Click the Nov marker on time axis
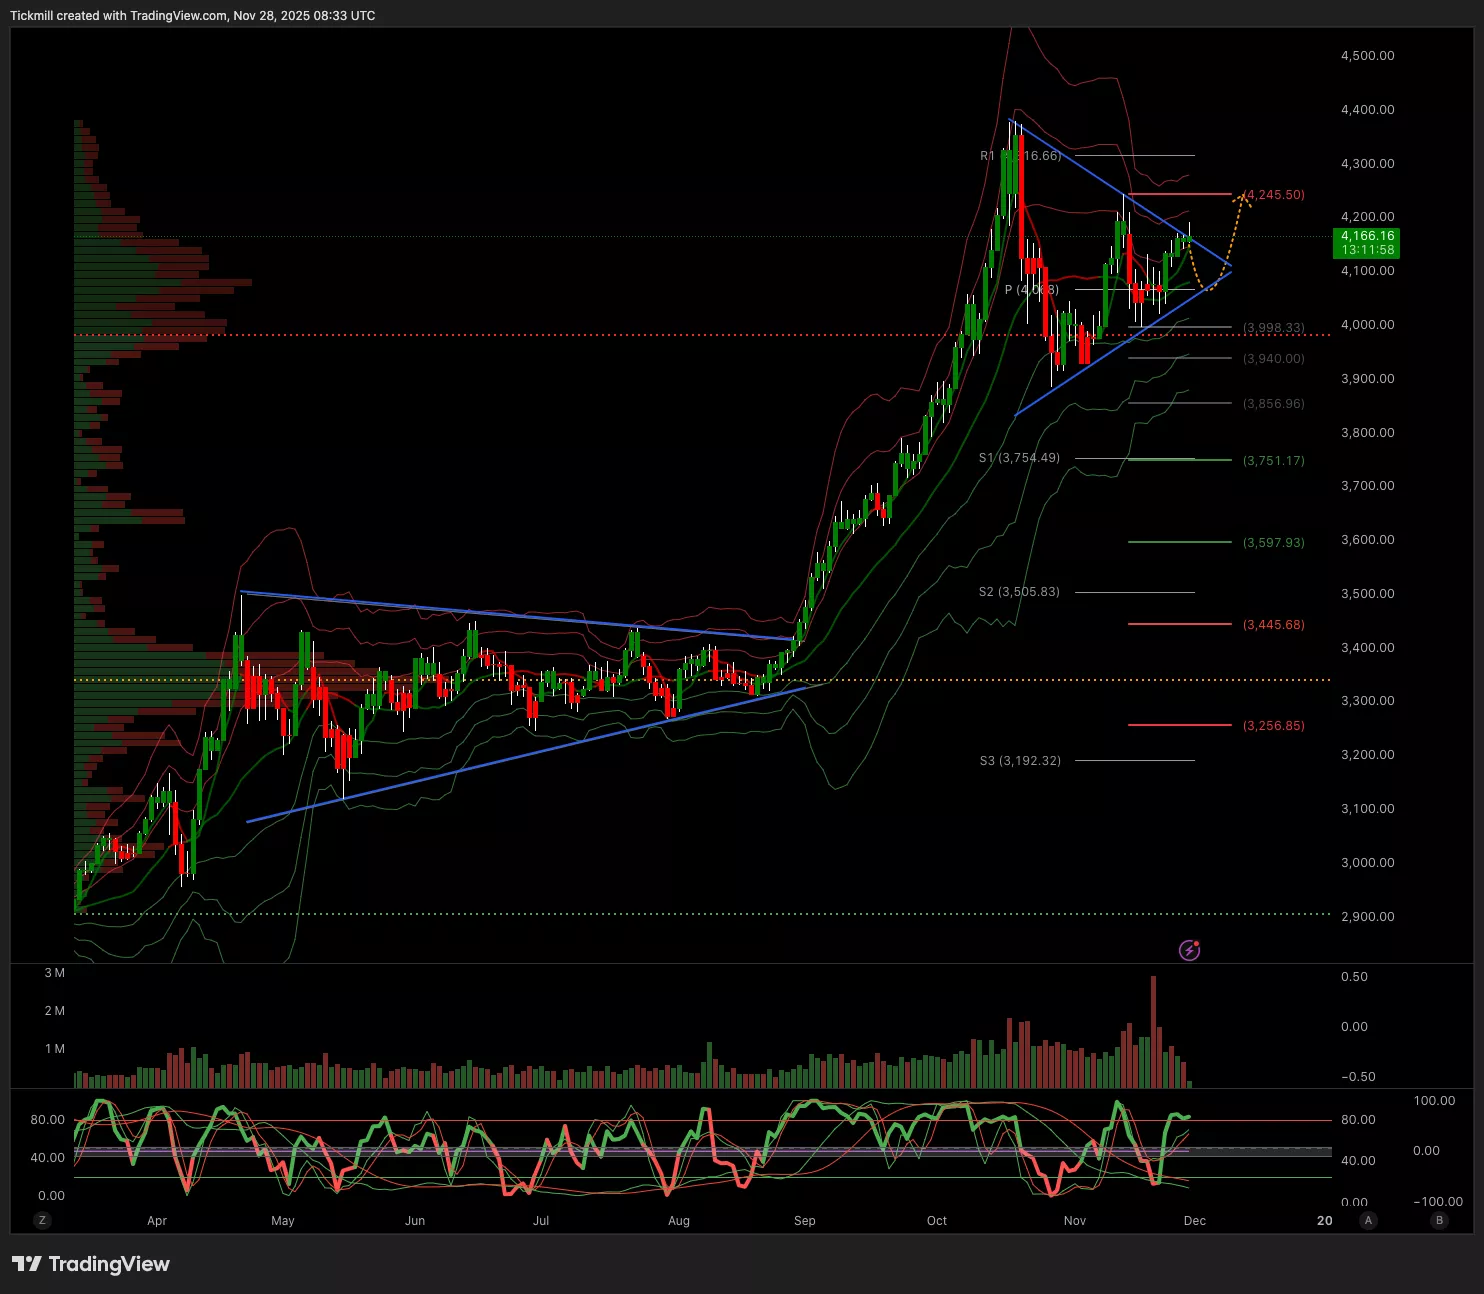This screenshot has height=1294, width=1484. 1075,1221
